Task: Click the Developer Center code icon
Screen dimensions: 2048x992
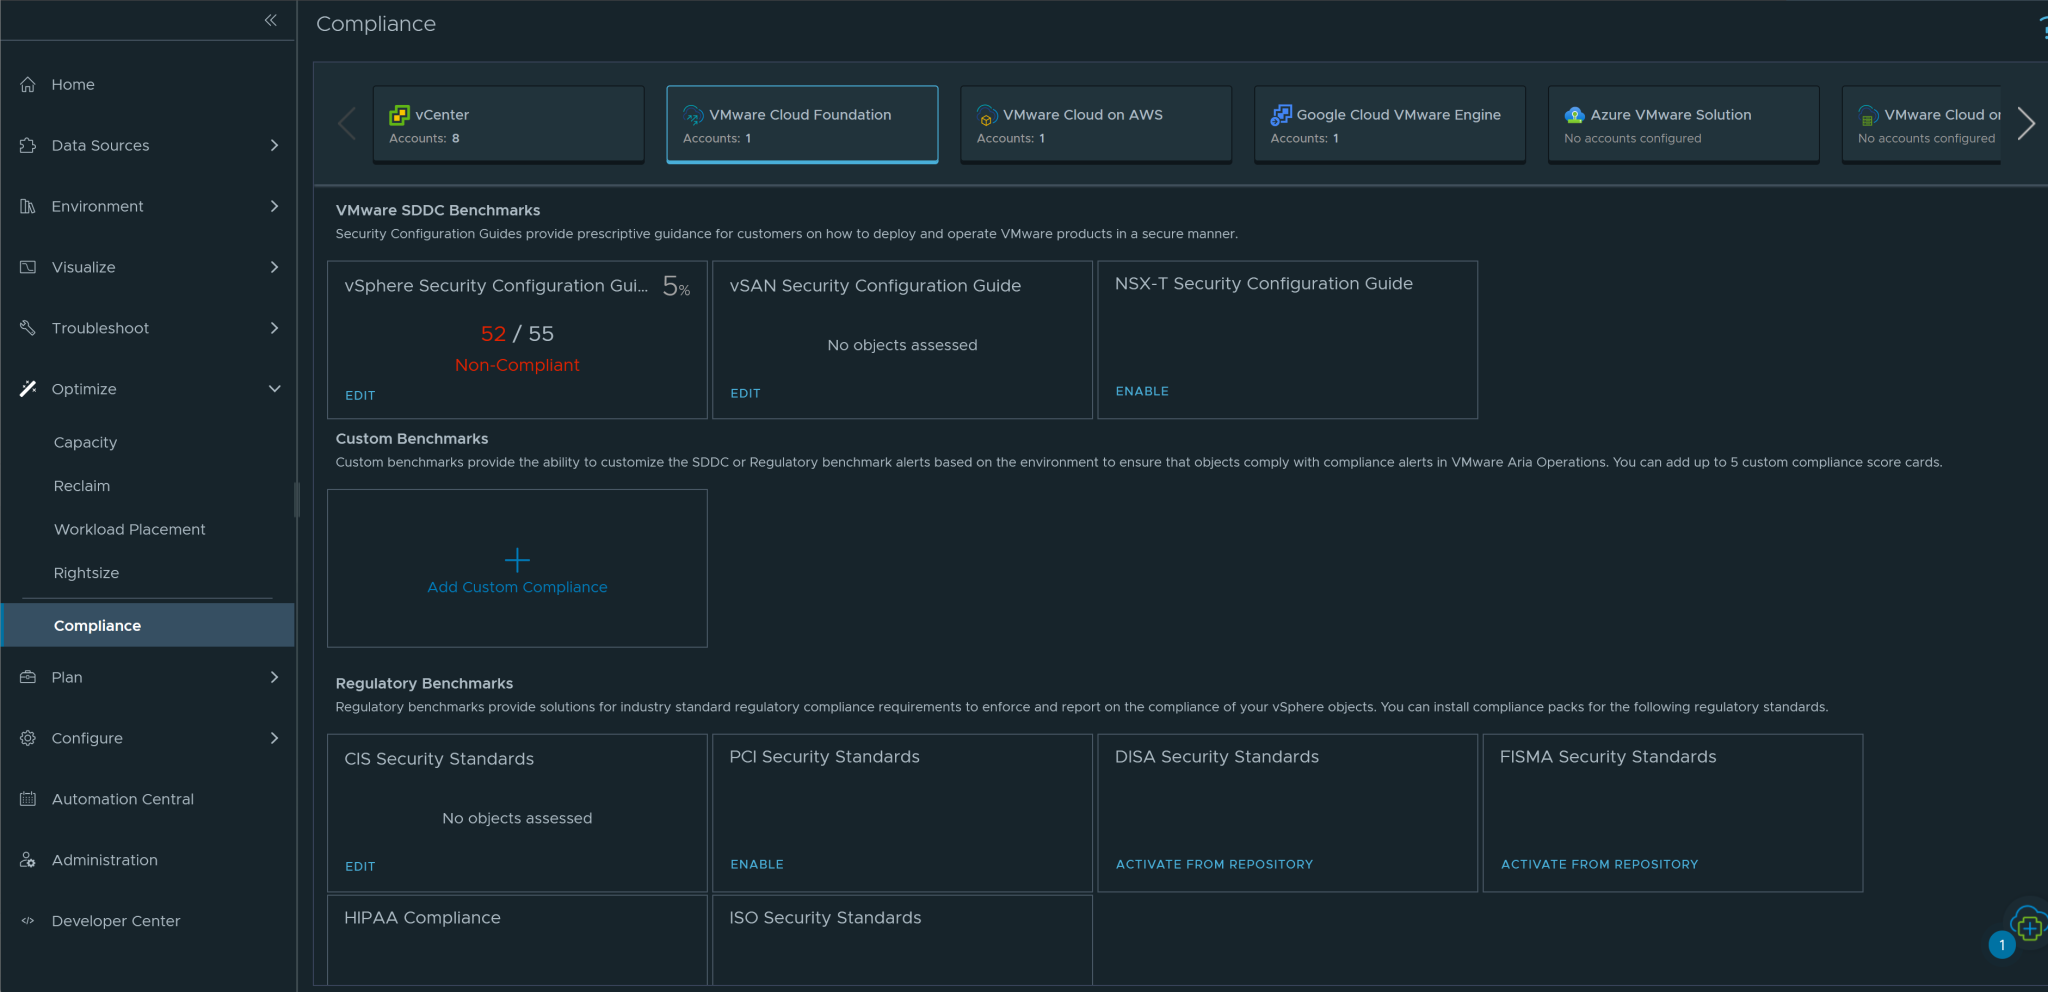Action: coord(28,921)
